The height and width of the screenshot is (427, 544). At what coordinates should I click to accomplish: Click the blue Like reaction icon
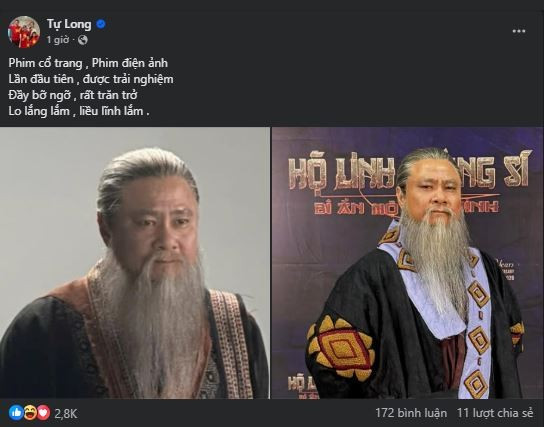click(x=16, y=413)
